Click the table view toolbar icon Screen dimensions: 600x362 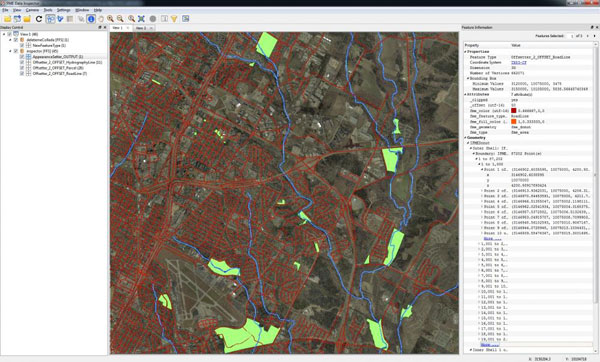[70, 19]
